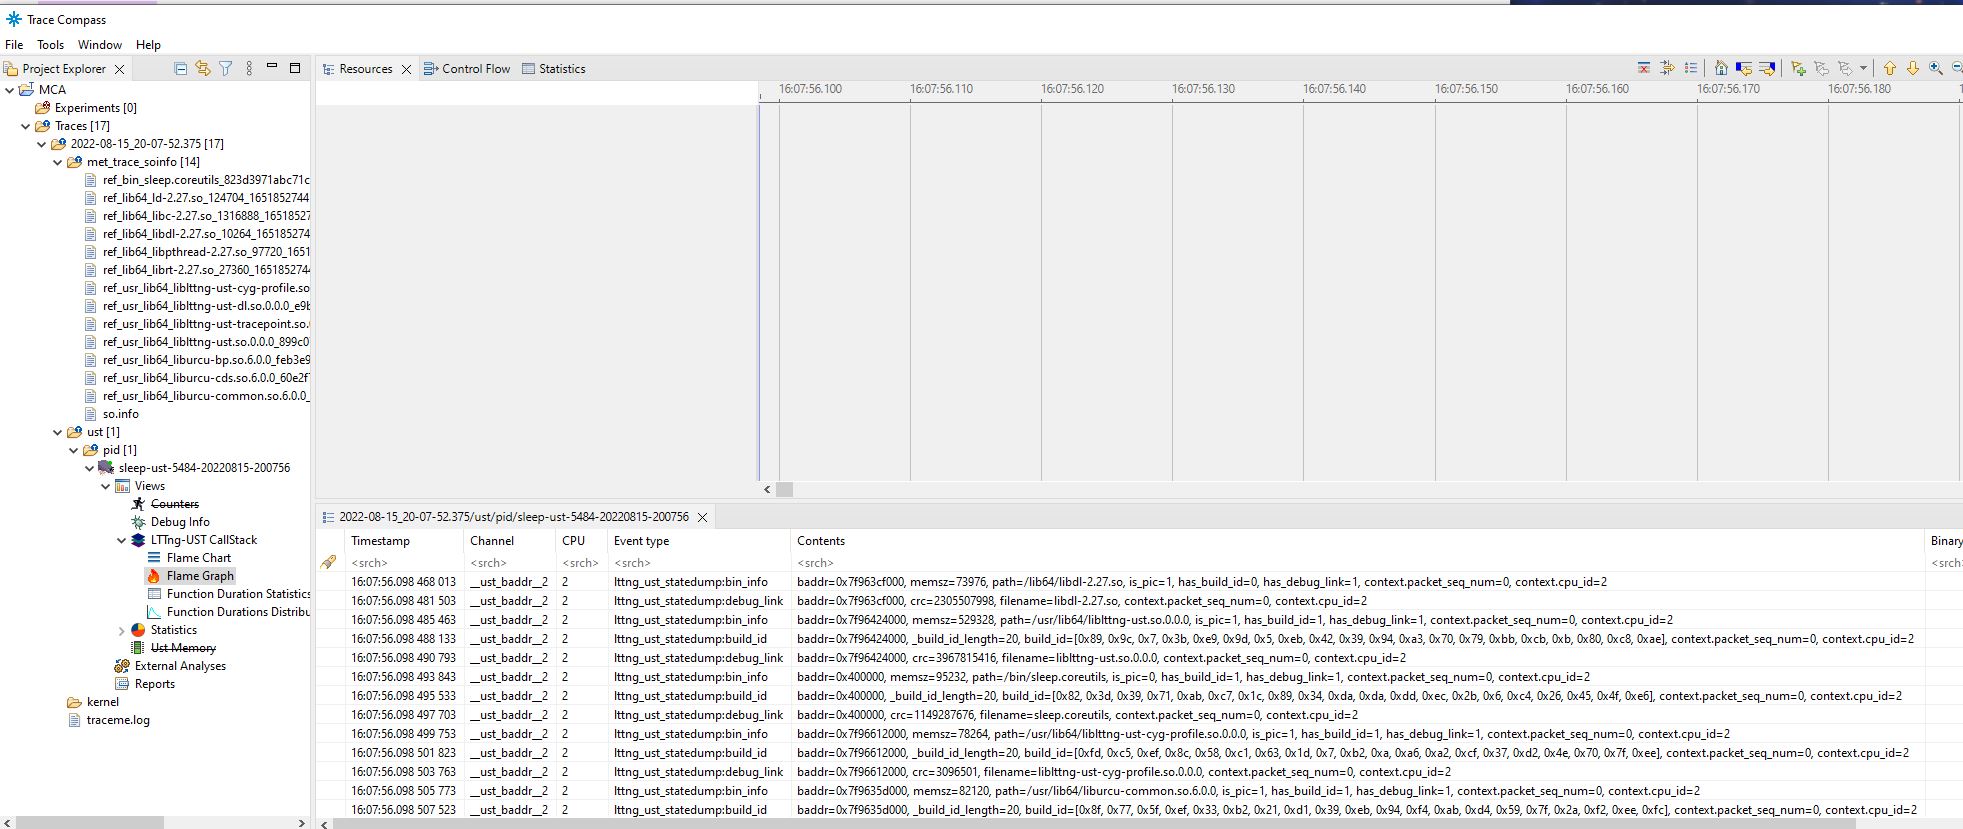Toggle Link with Editor in Project Explorer
Viewport: 1963px width, 829px height.
click(x=203, y=69)
